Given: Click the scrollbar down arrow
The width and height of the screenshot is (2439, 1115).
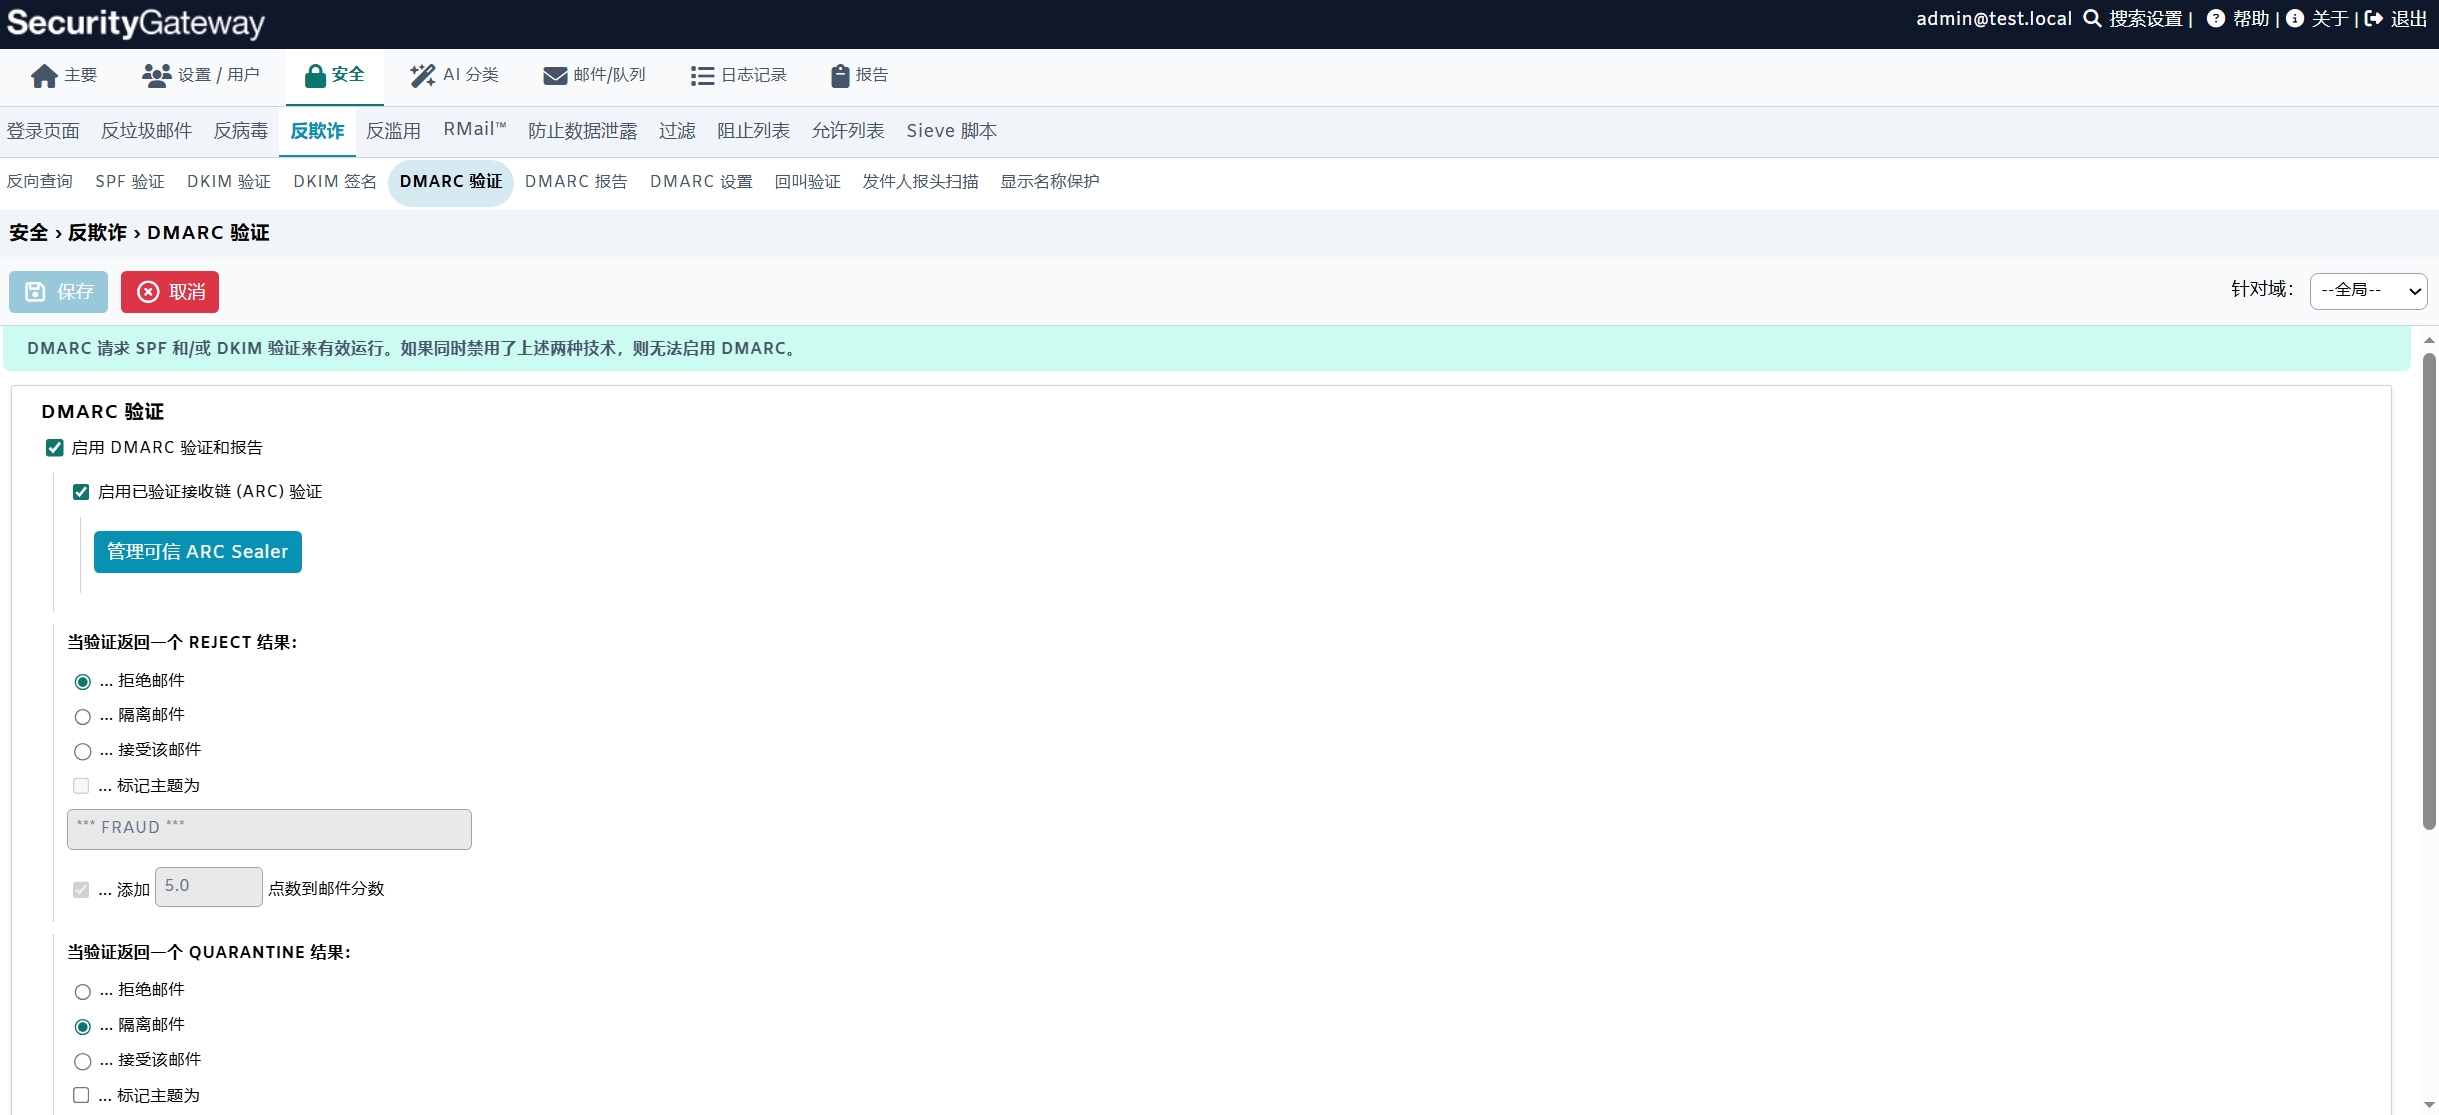Looking at the screenshot, I should 2429,1105.
